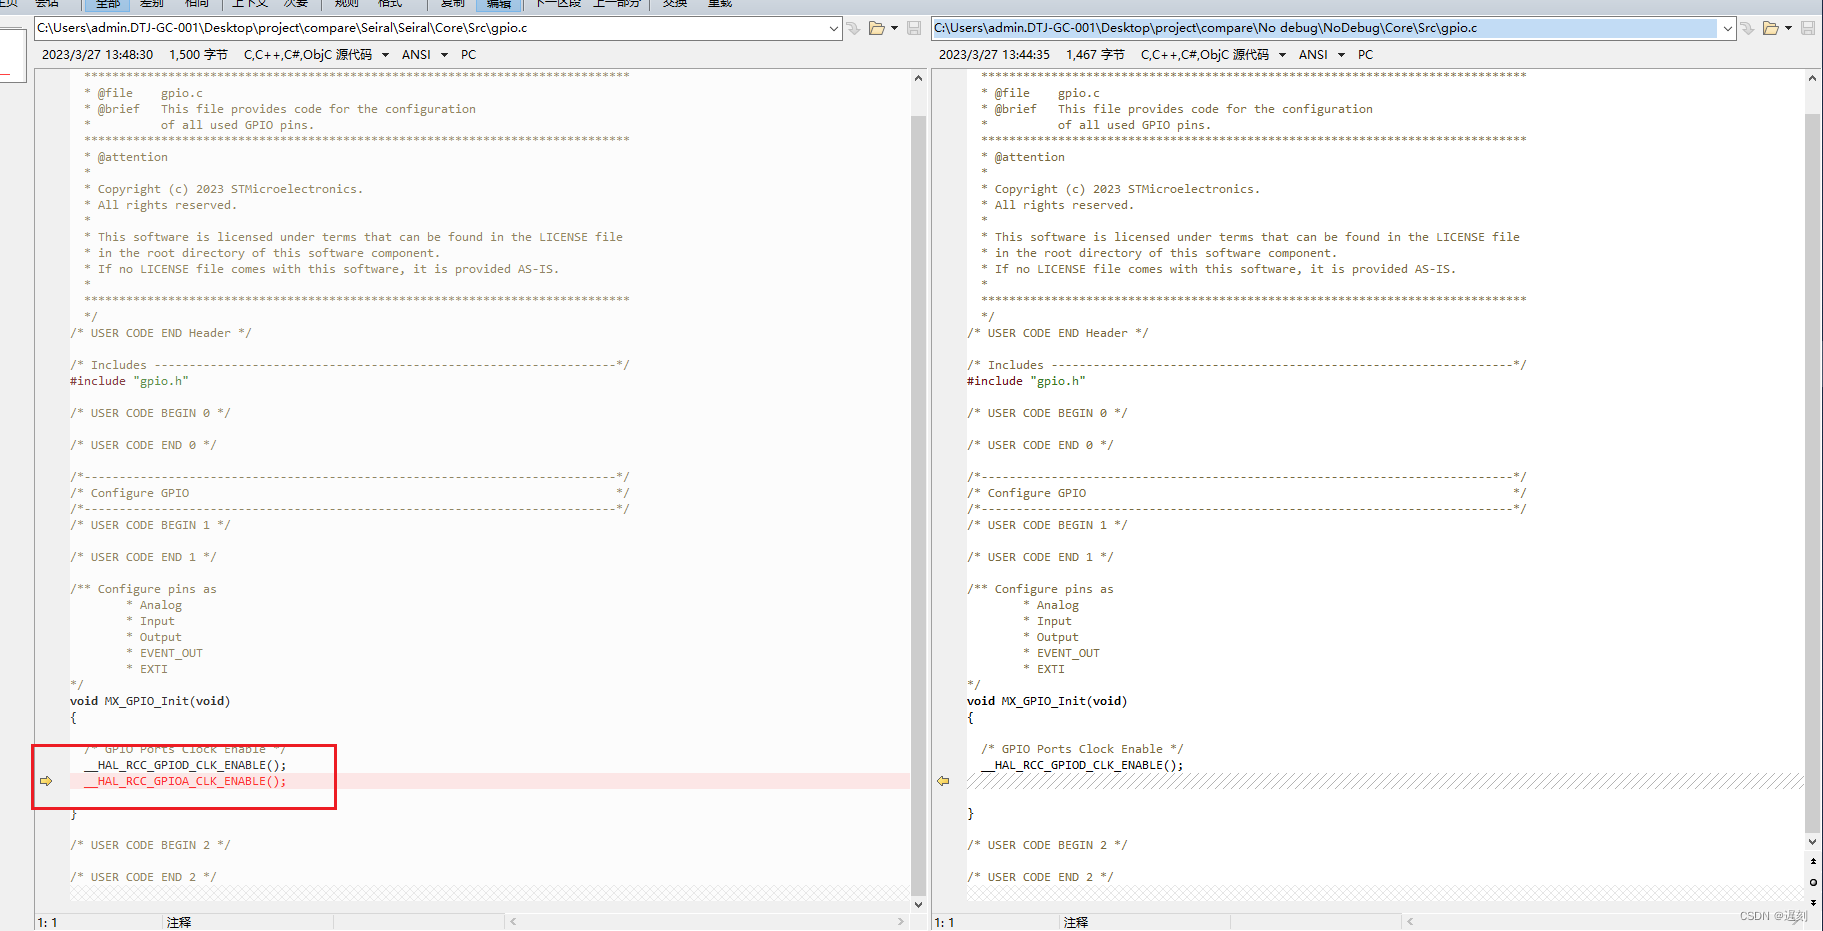The height and width of the screenshot is (931, 1823).
Task: Click __HAL_RCC_GPIOD_CLK_ENABLE(); line in left pane
Action: click(185, 765)
